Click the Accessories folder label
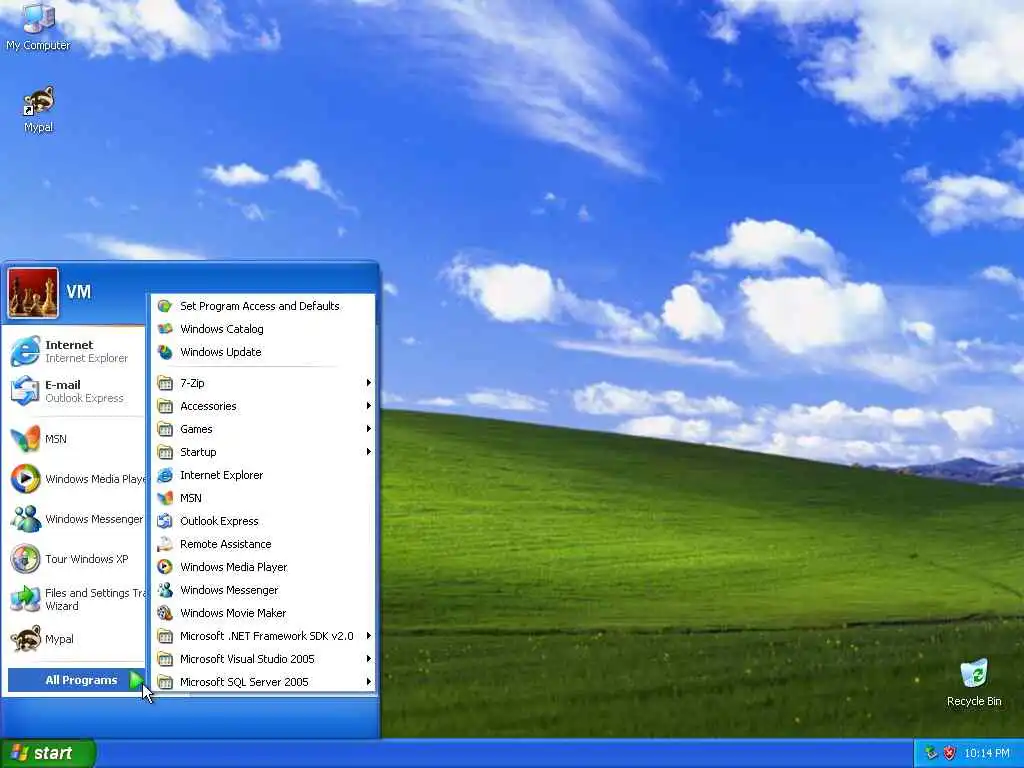The width and height of the screenshot is (1024, 768). point(208,406)
